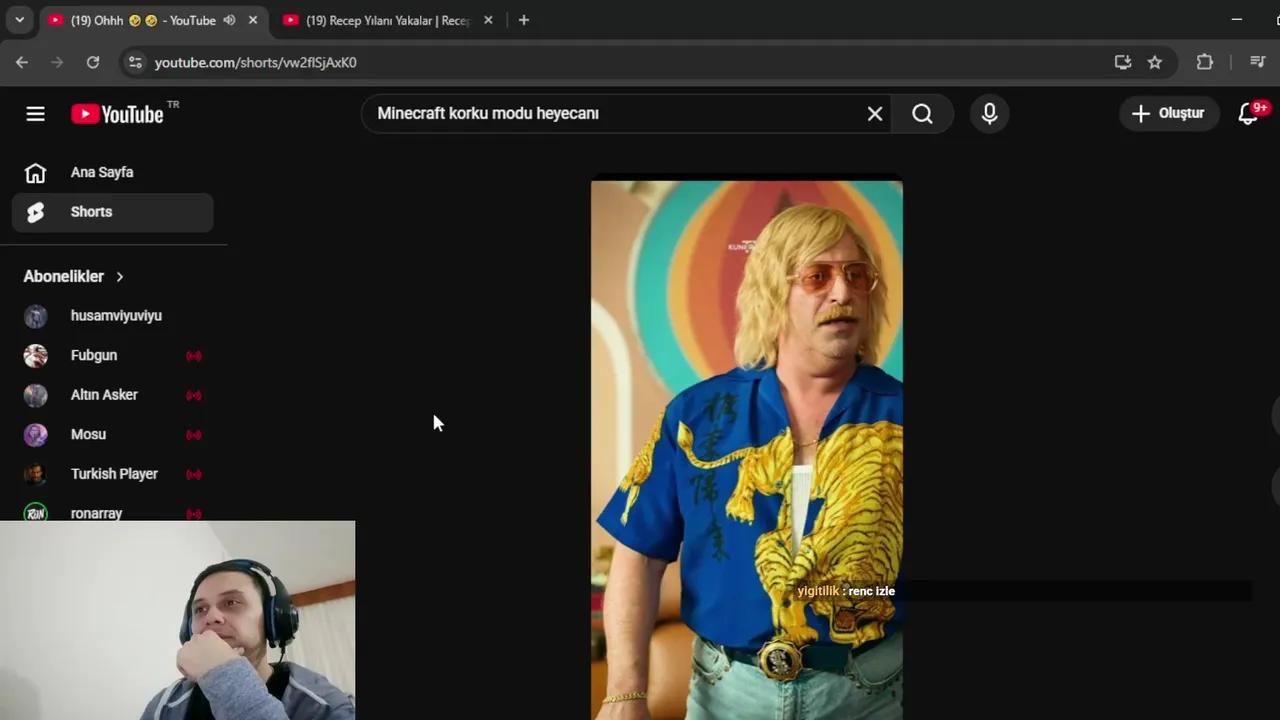Click the Fubgun channel avatar

(35, 356)
